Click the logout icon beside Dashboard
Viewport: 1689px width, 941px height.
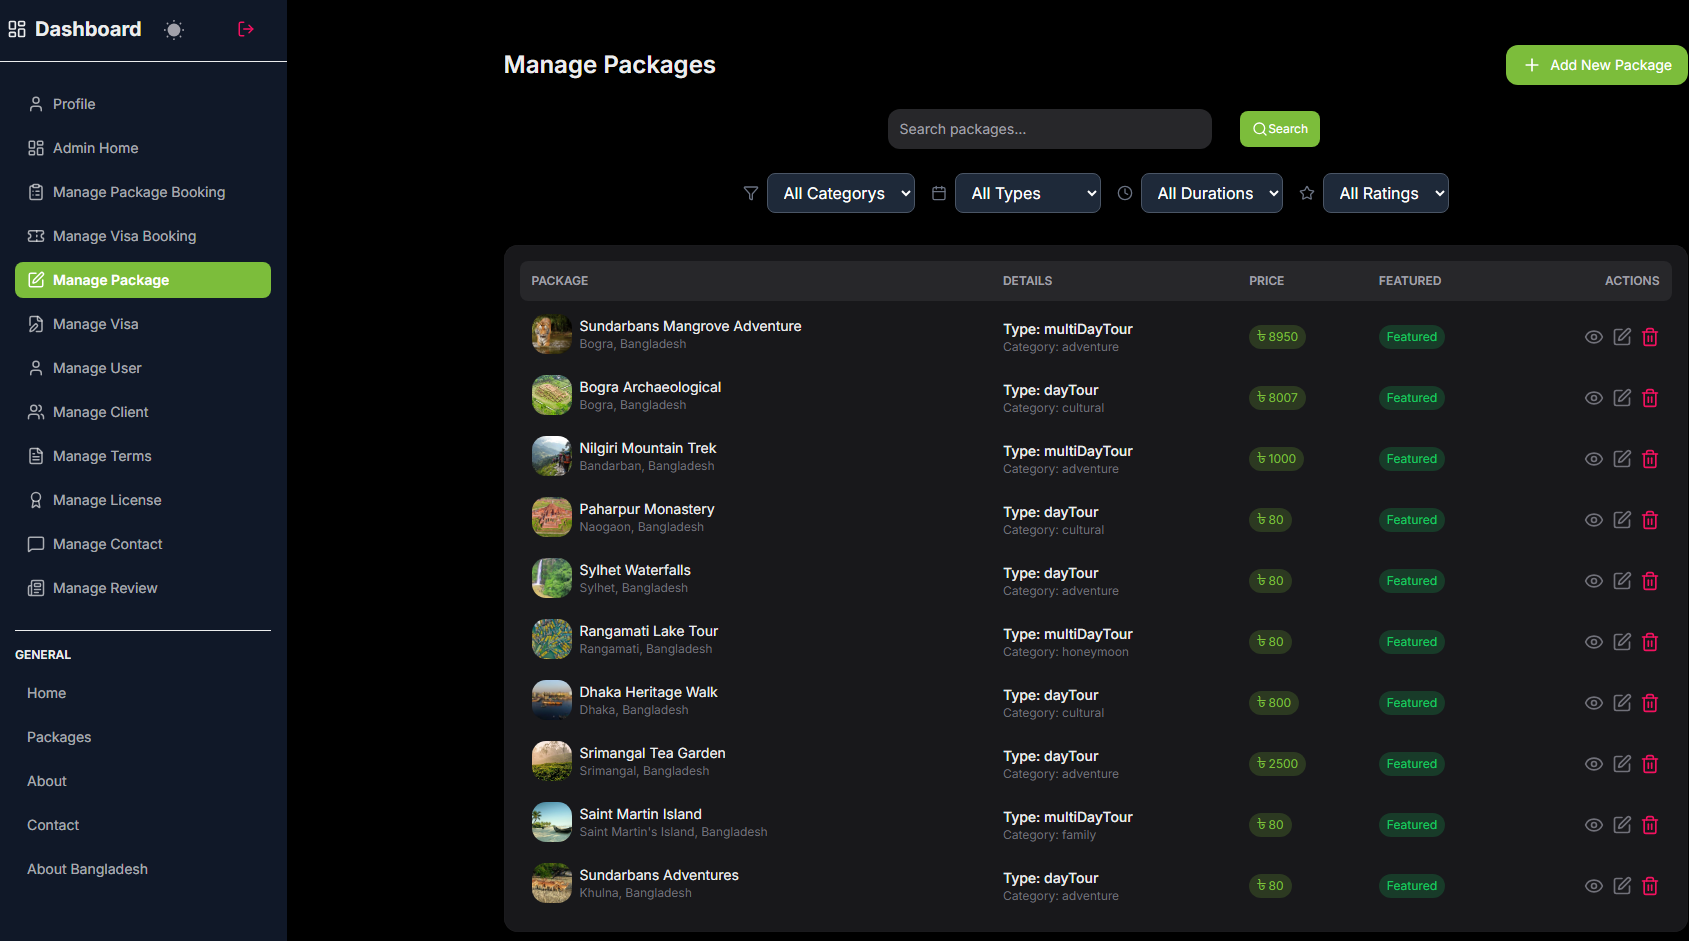tap(246, 29)
